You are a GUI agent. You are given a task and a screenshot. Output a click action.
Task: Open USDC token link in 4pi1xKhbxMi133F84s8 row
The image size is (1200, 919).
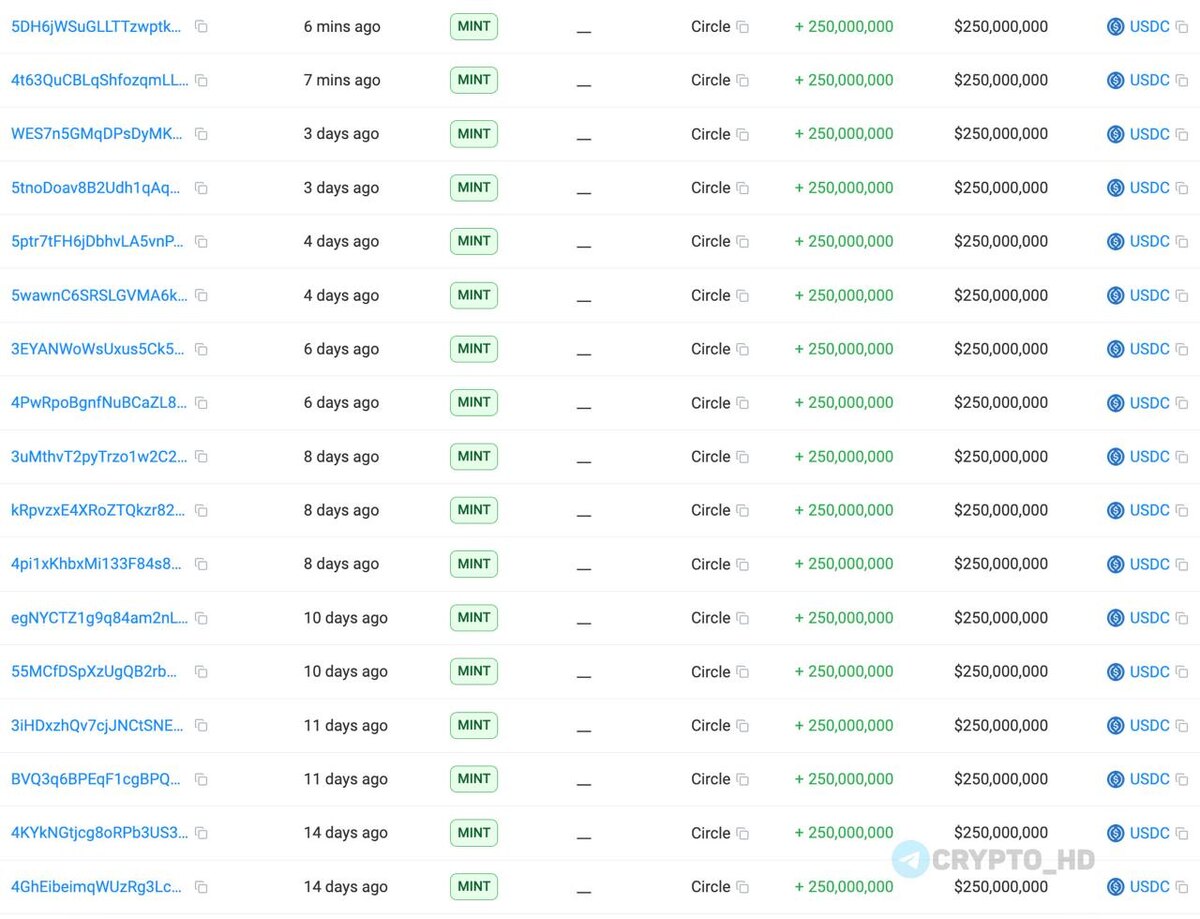point(1149,564)
